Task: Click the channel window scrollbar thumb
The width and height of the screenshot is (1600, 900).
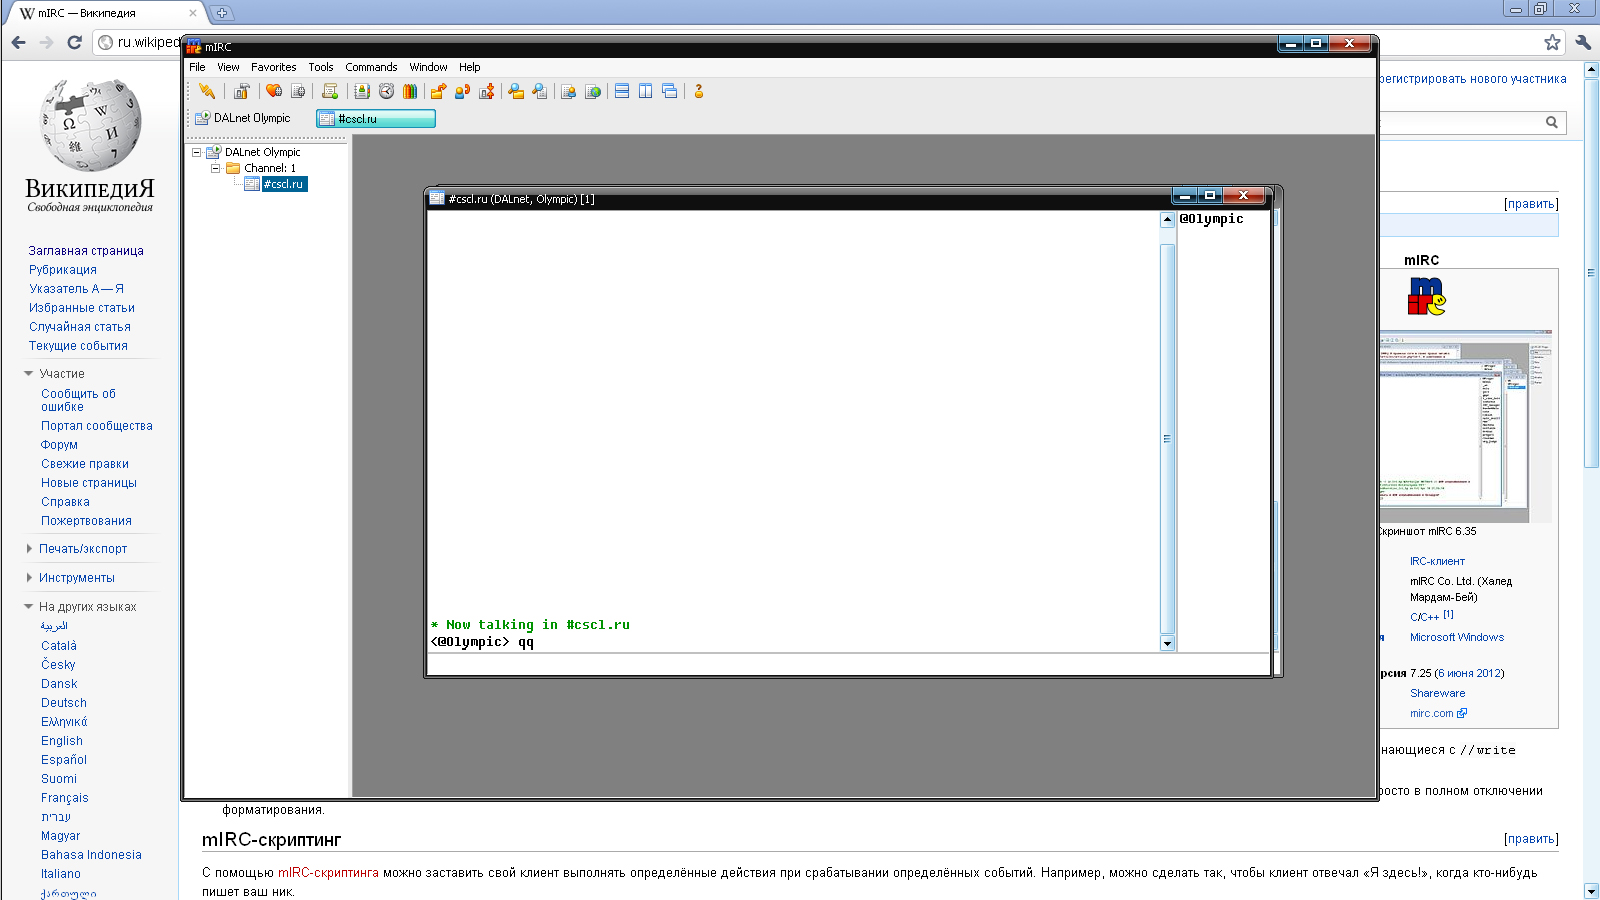Action: point(1167,438)
